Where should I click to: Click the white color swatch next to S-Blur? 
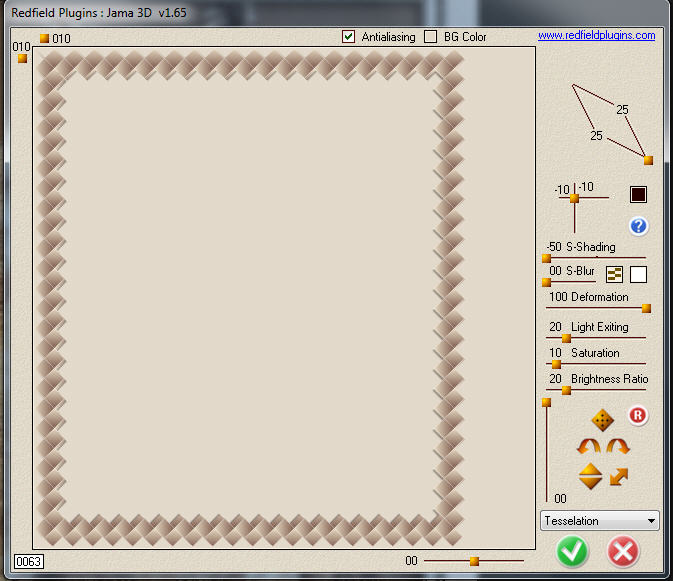(638, 274)
